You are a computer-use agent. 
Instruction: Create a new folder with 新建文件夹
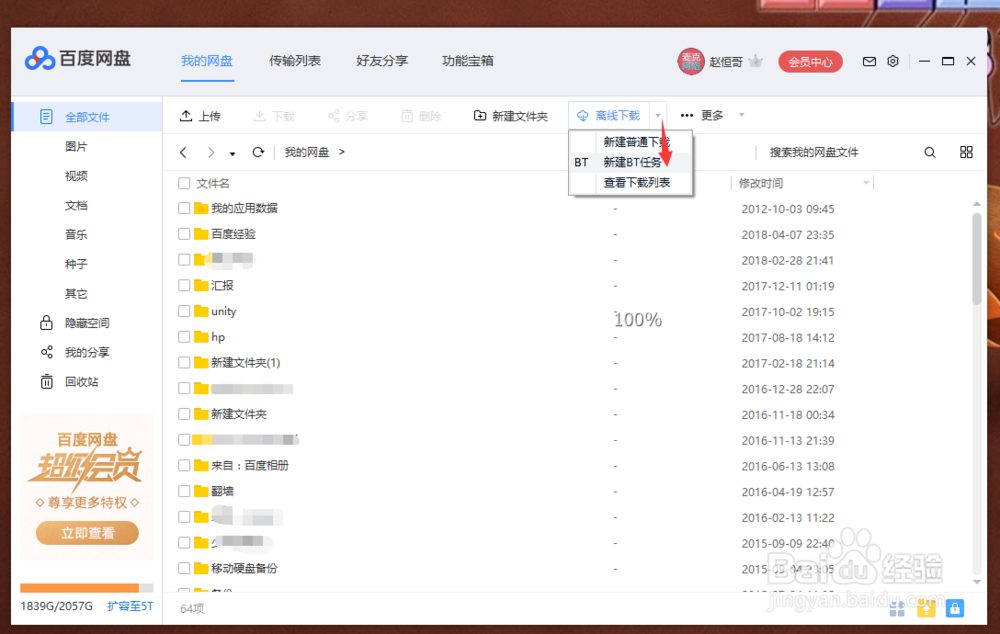coord(511,115)
